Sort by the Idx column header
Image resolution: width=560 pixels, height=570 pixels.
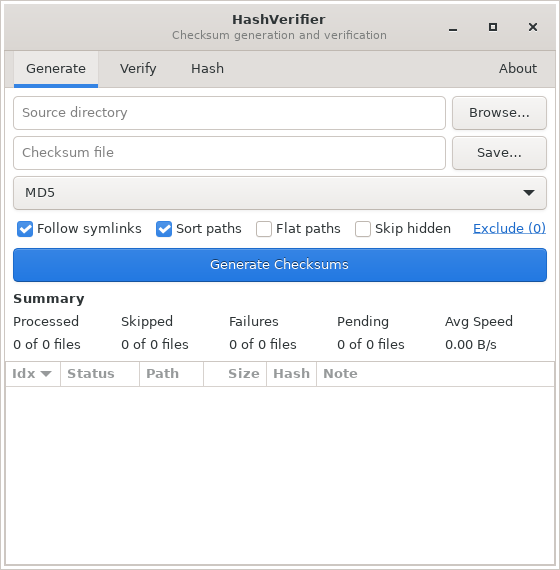(x=33, y=374)
